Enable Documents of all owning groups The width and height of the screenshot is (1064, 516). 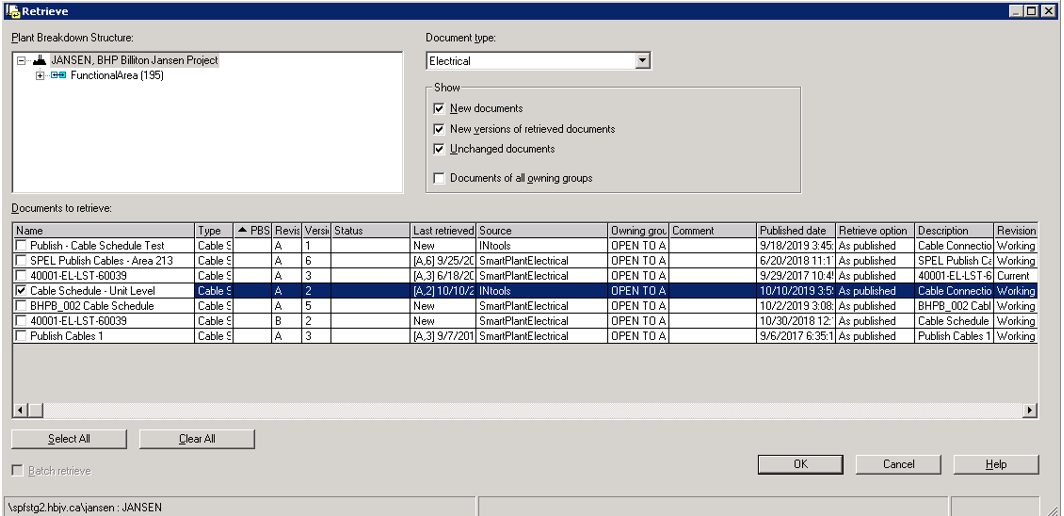pos(439,178)
